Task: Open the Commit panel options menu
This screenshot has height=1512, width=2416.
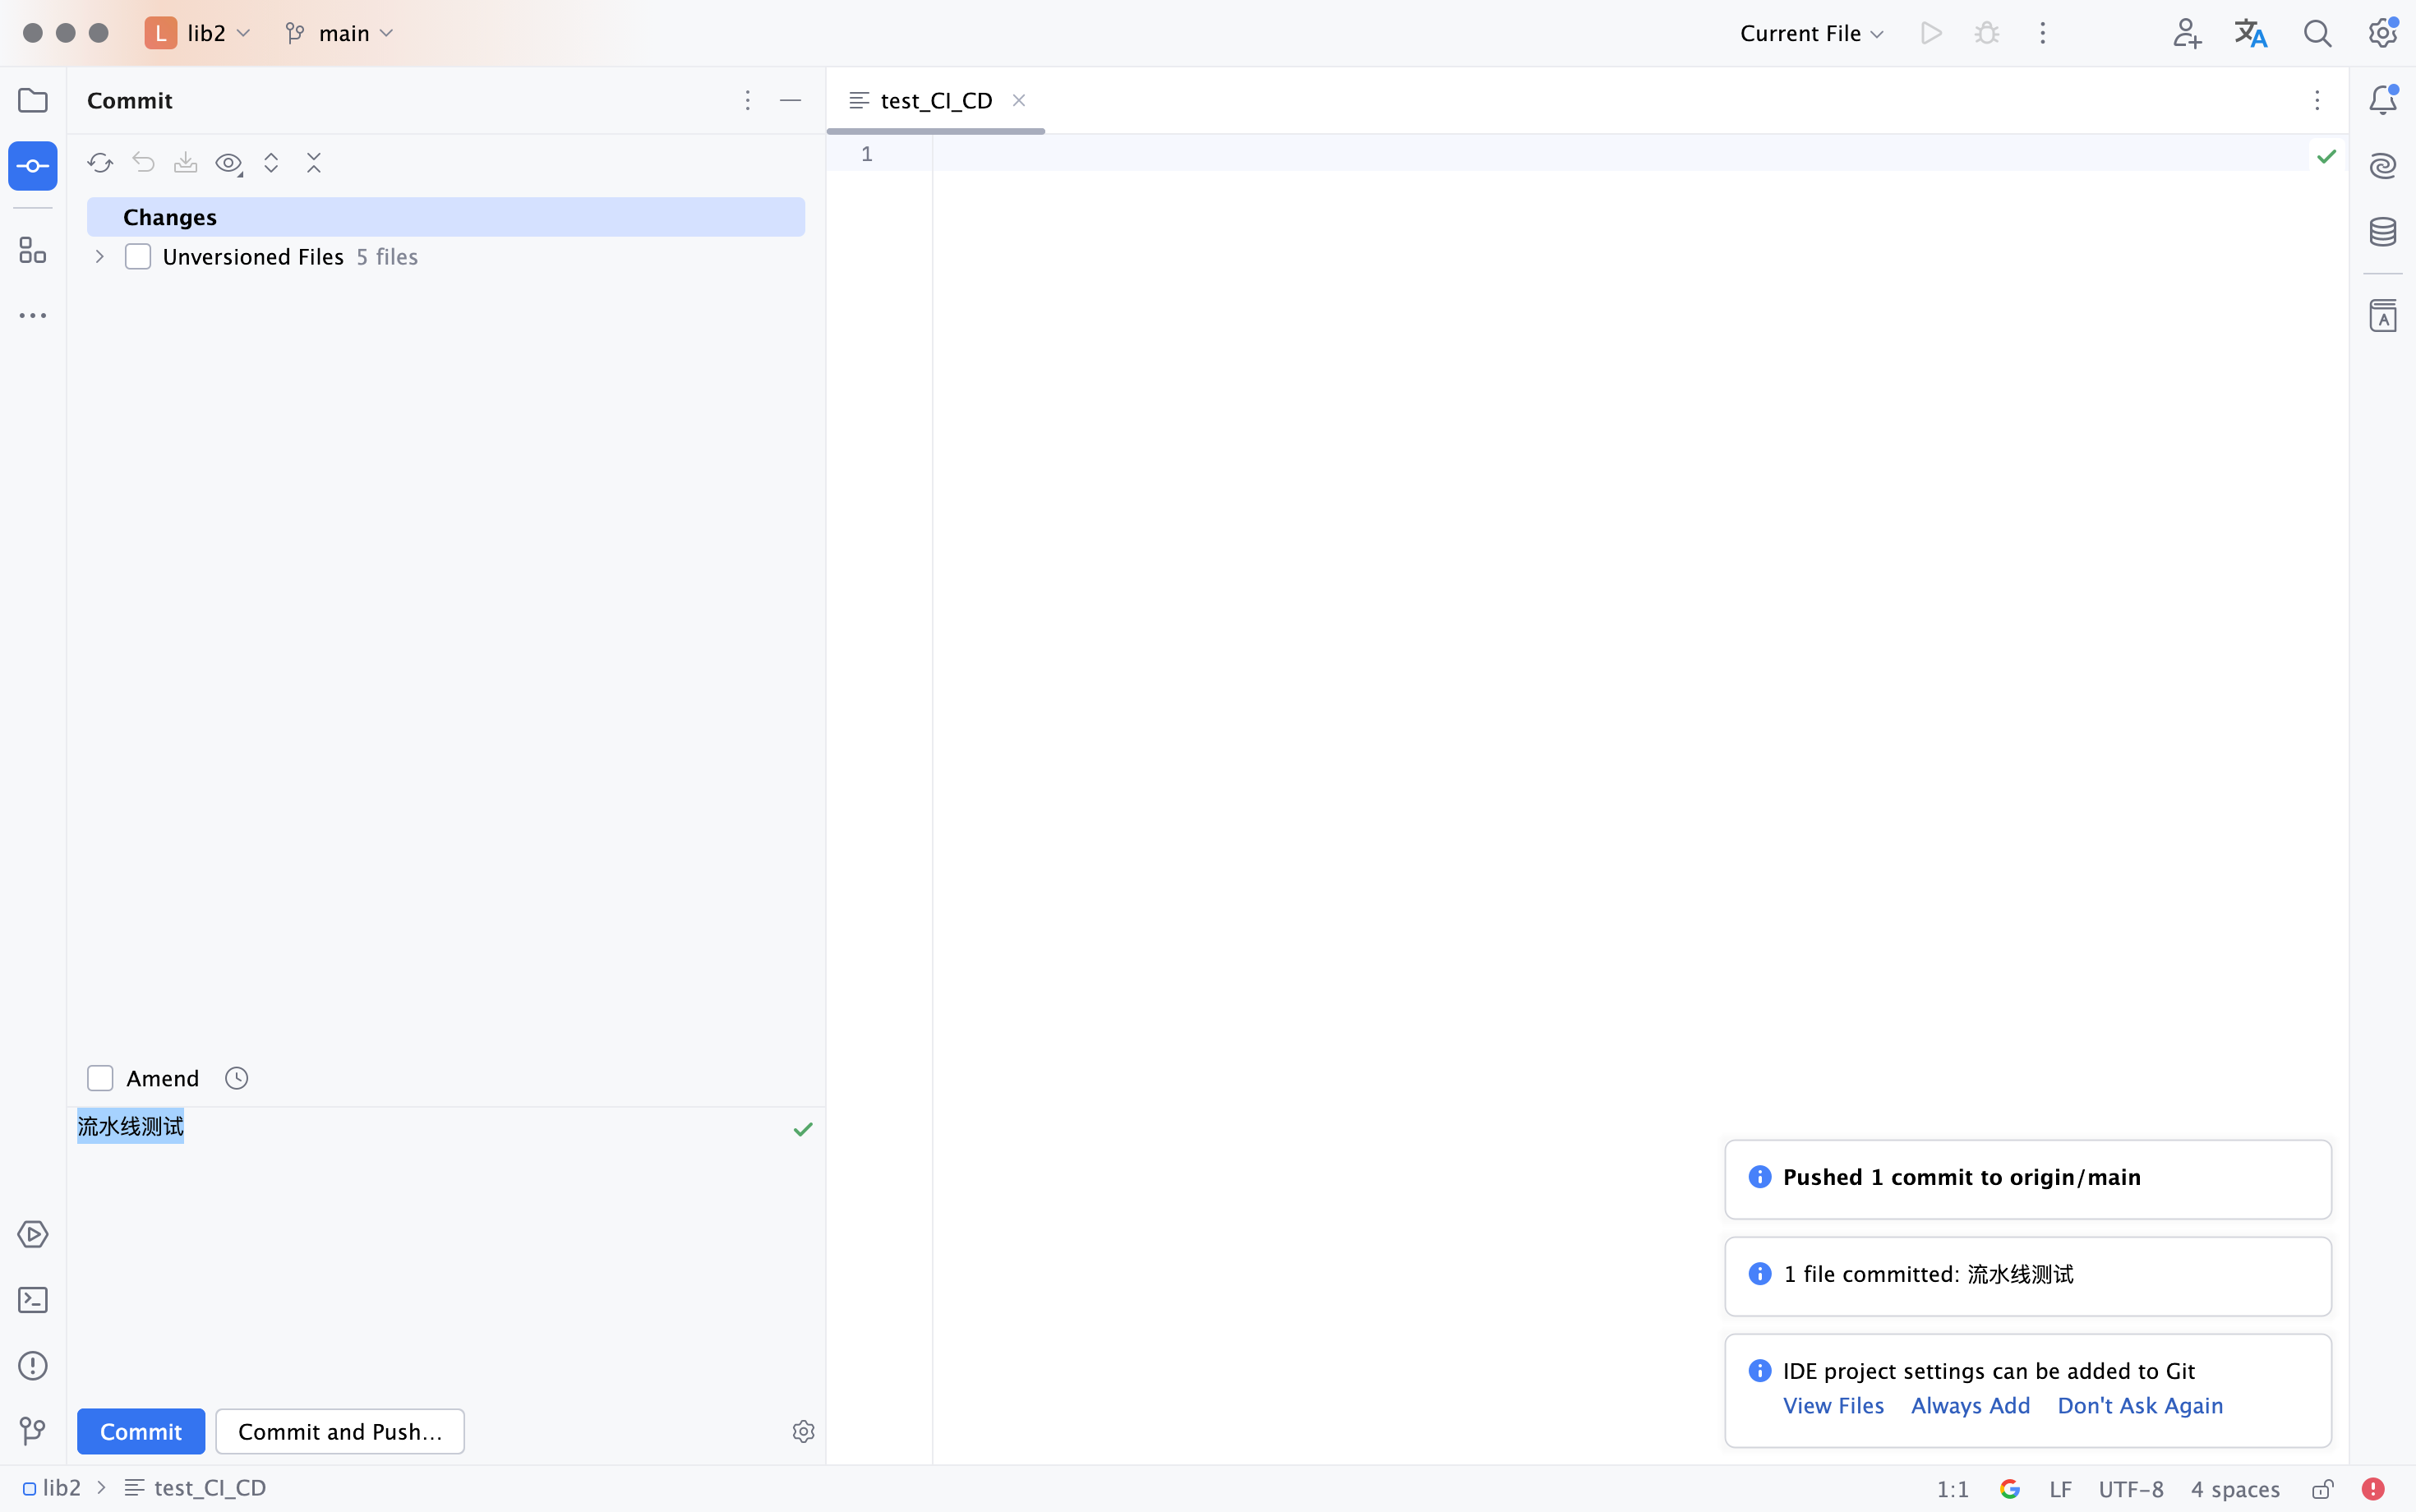Action: coord(747,100)
